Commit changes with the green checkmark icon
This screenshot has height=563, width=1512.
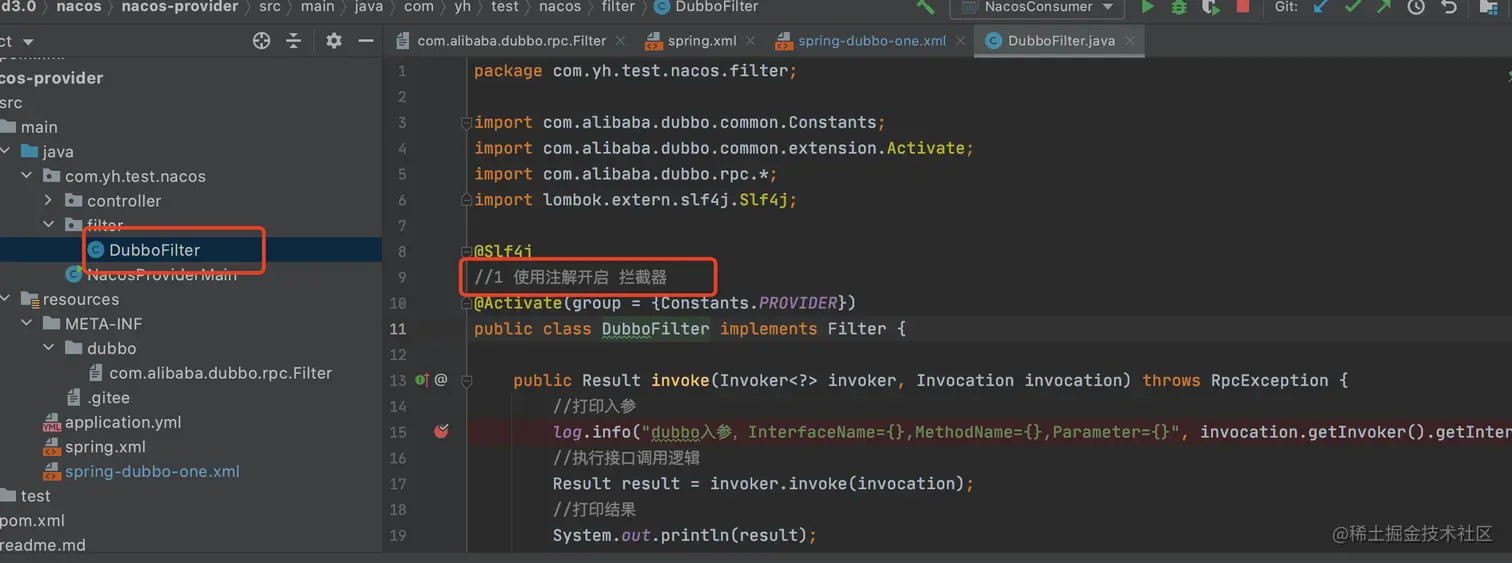click(x=1353, y=7)
